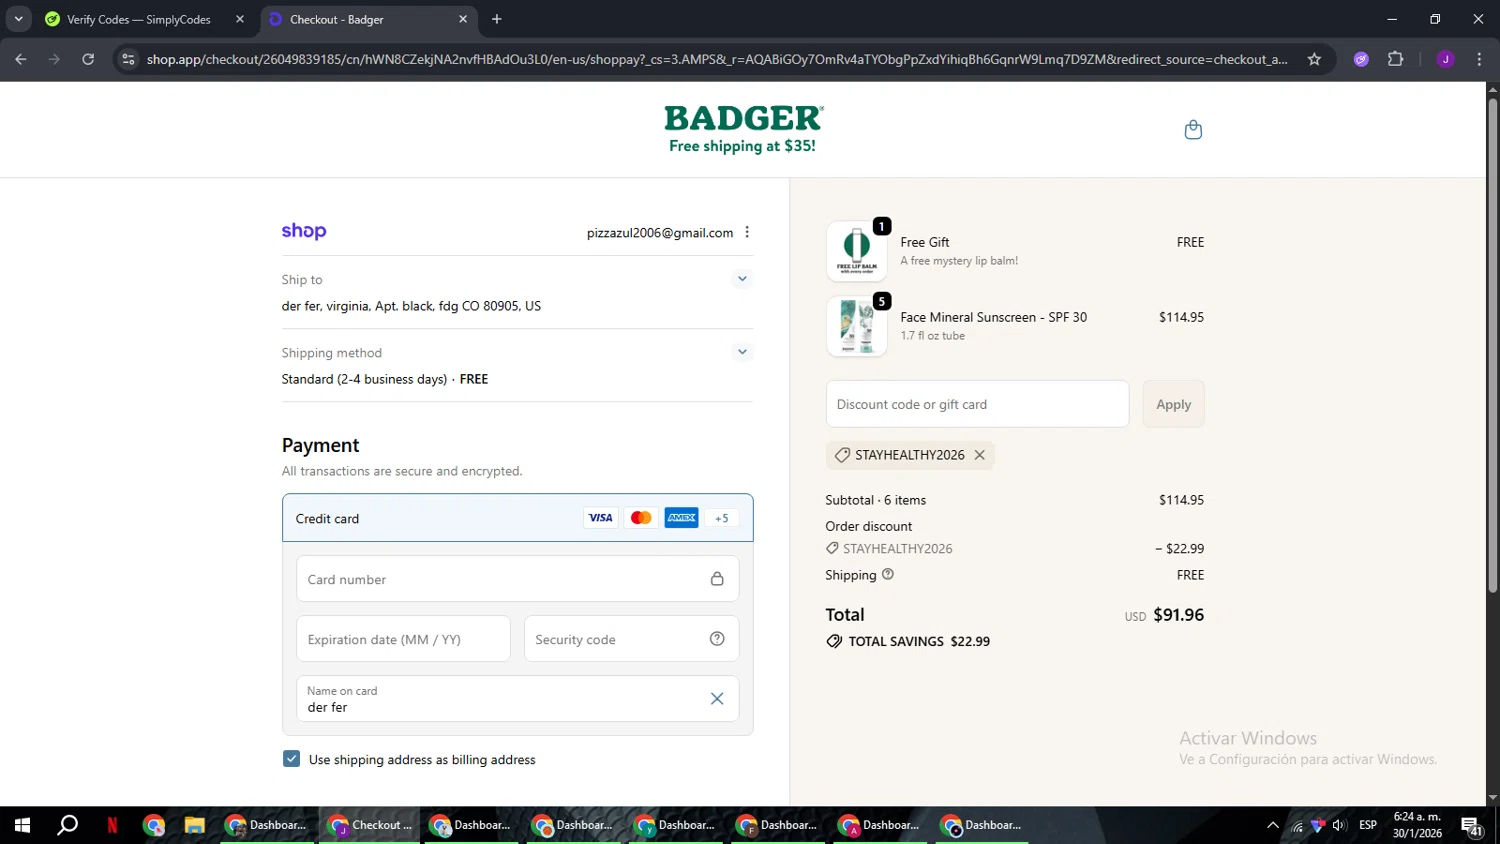Open the Chrome profile J avatar

click(1445, 59)
